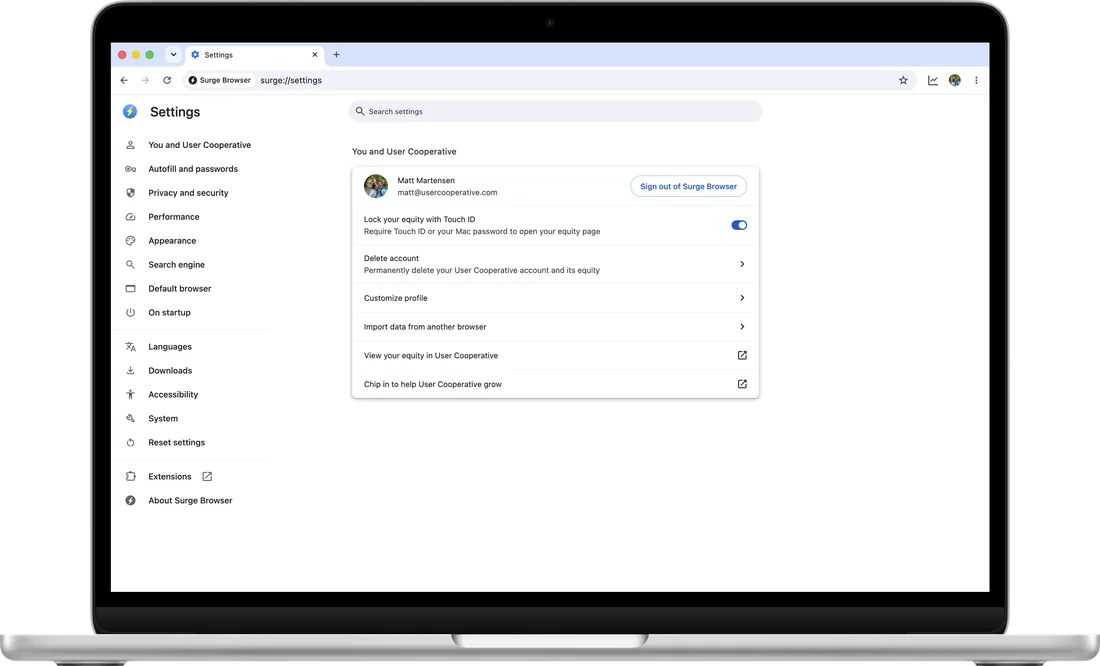Click the wrench System icon
This screenshot has height=666, width=1100.
point(130,418)
